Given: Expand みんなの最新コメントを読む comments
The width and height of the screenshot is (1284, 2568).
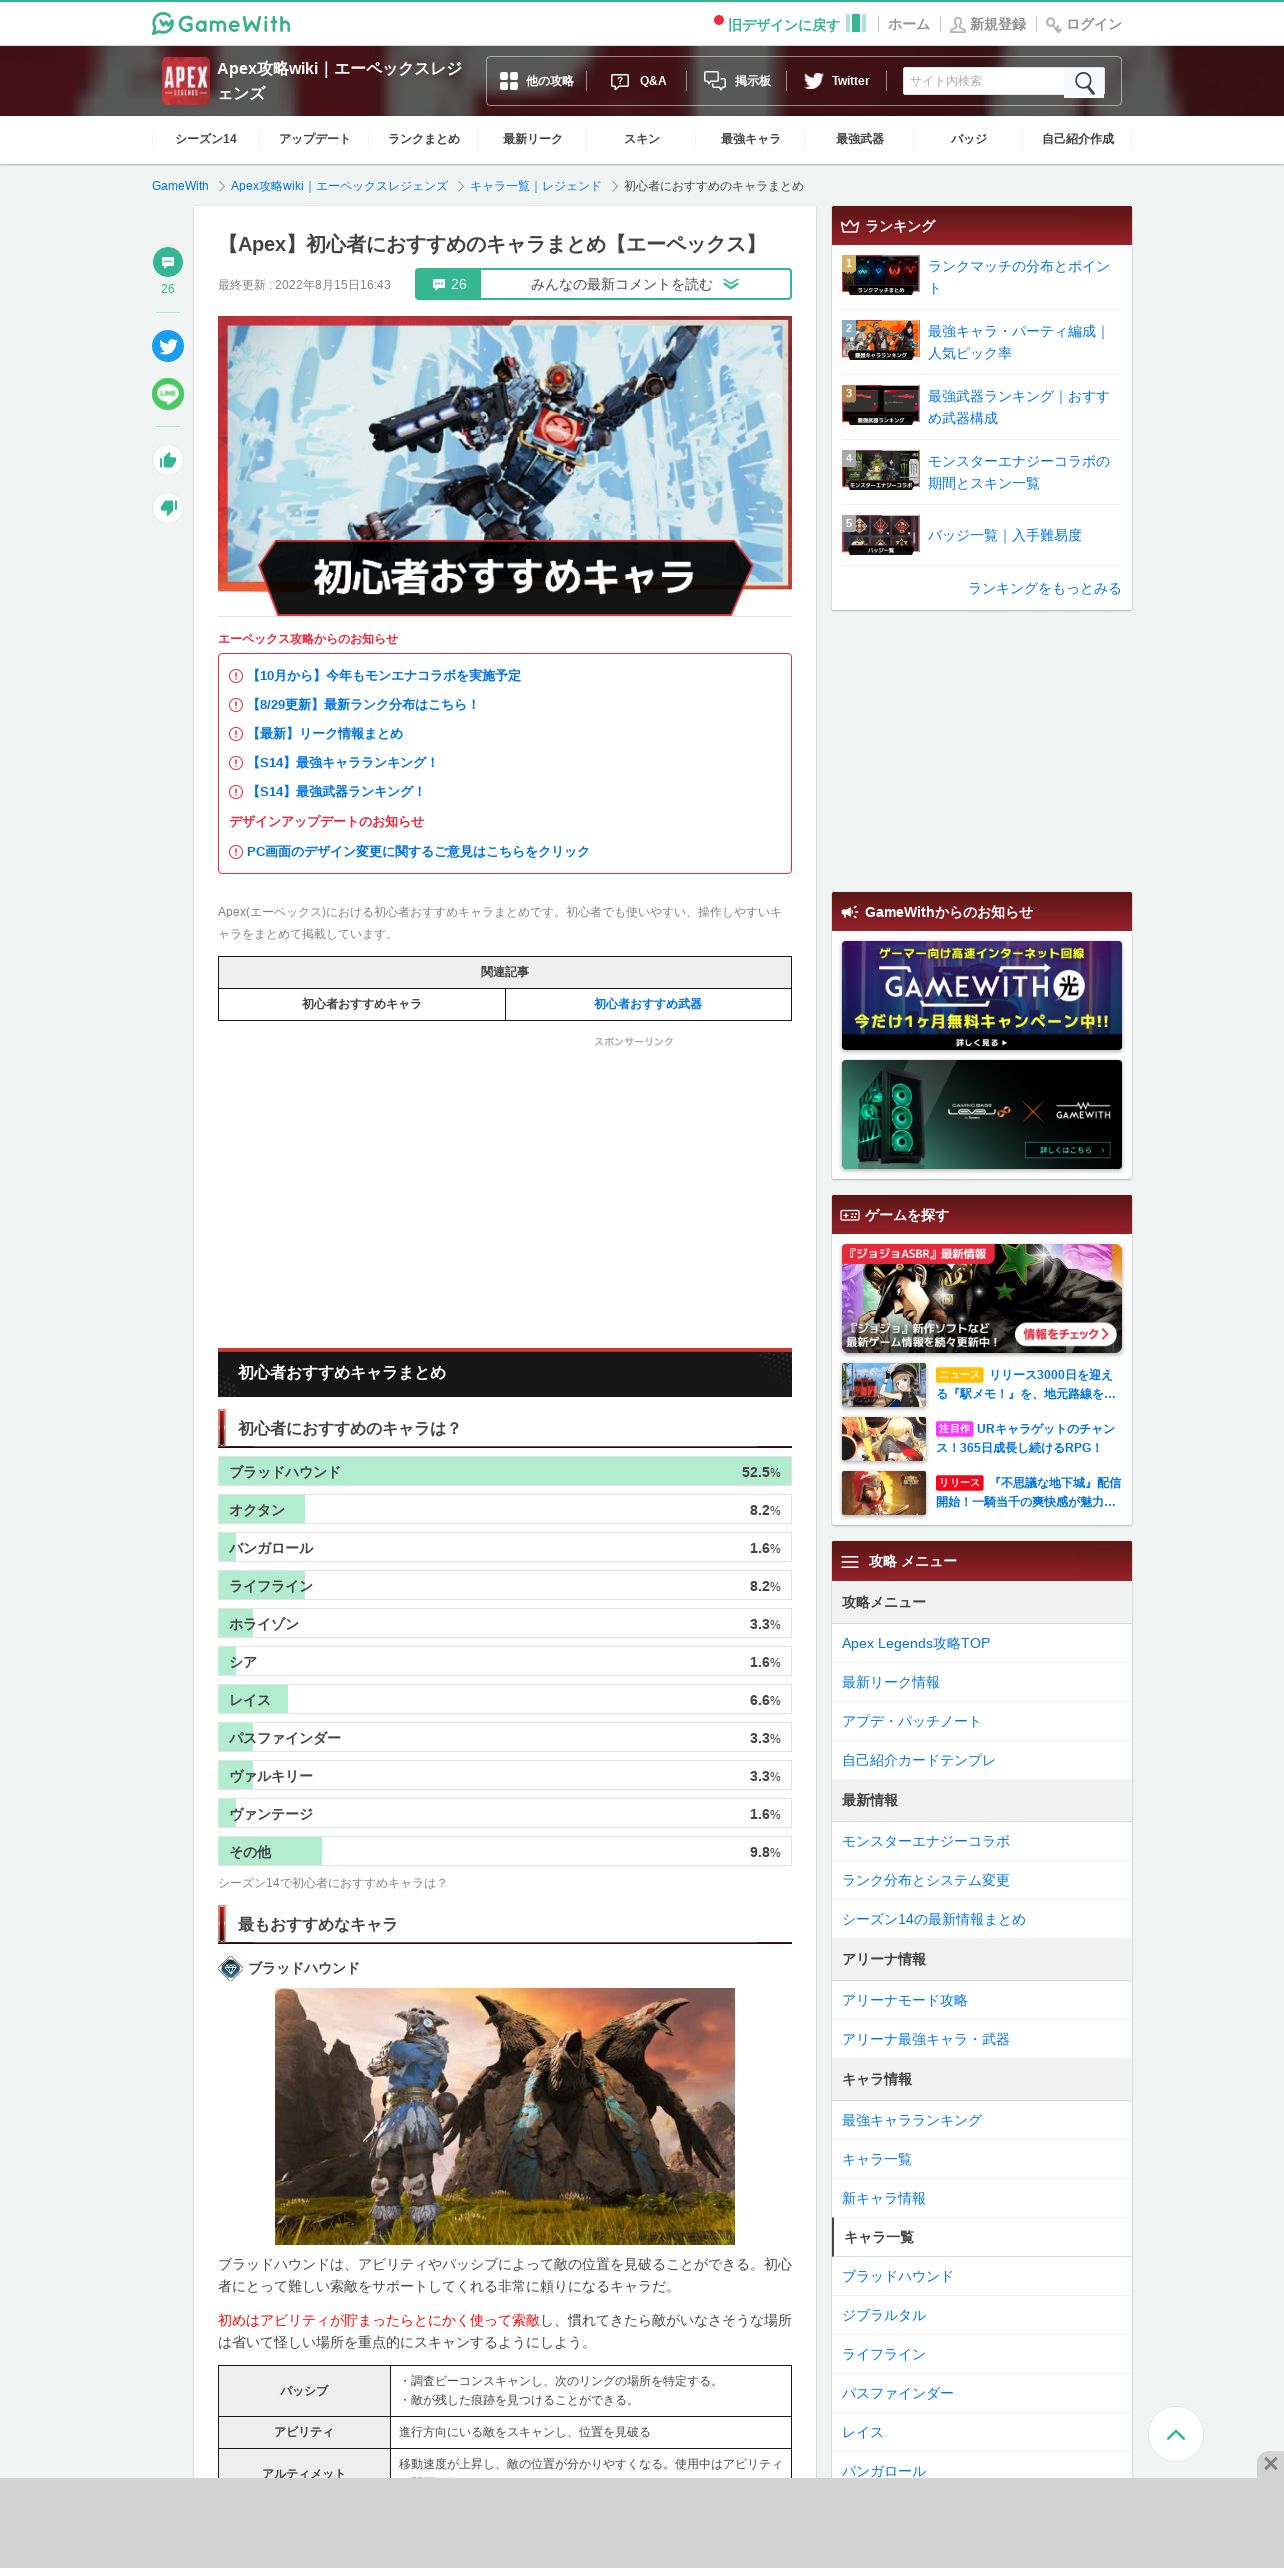Looking at the screenshot, I should 636,284.
